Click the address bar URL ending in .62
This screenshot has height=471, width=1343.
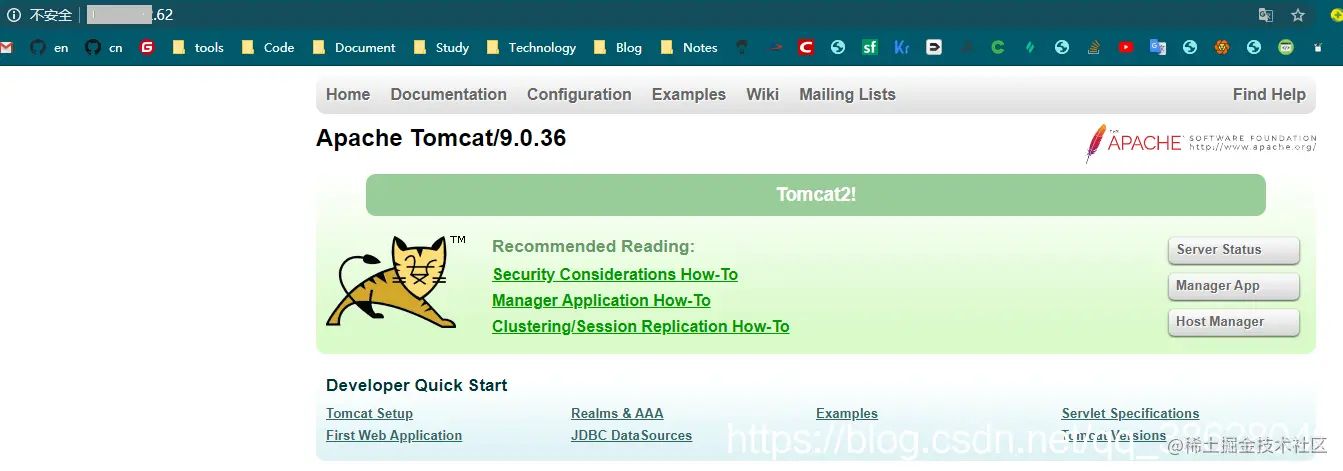130,15
